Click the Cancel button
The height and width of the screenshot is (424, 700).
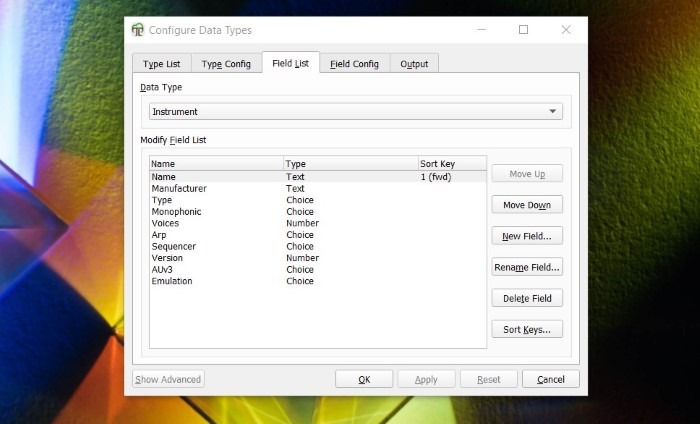(x=550, y=379)
